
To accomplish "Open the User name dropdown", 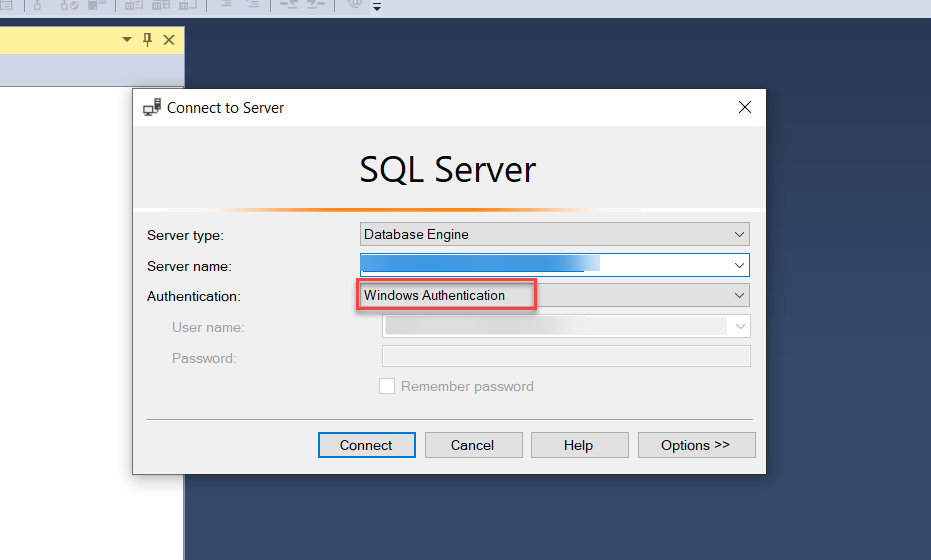I will (740, 326).
